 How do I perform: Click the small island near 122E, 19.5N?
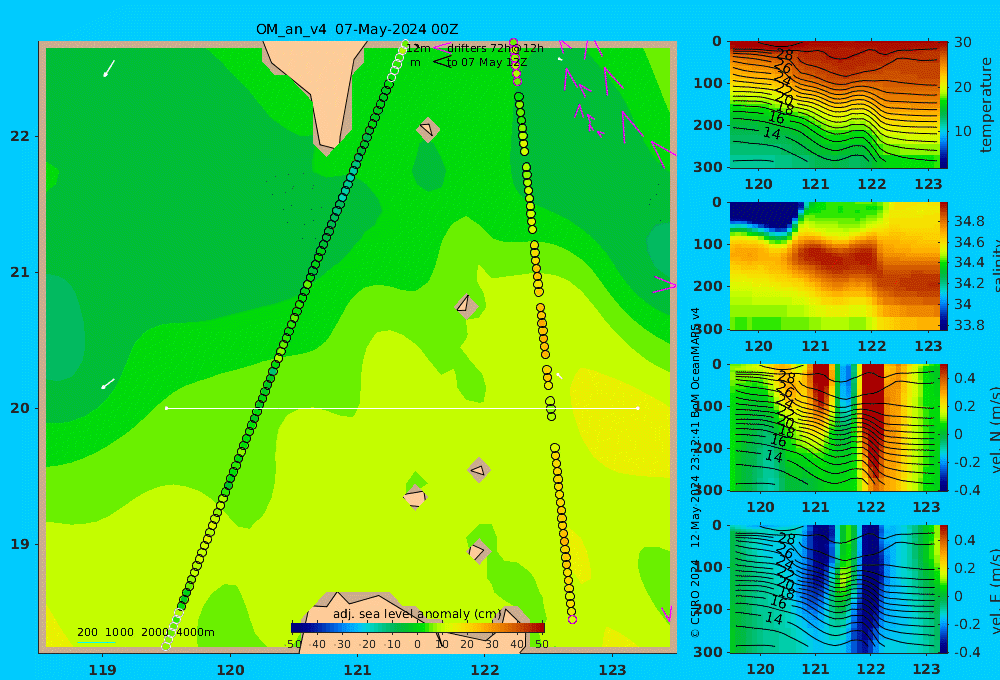point(478,471)
